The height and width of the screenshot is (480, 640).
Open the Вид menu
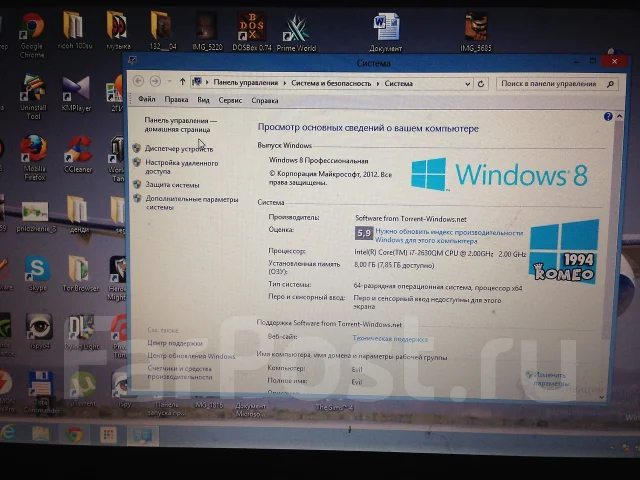pos(203,100)
